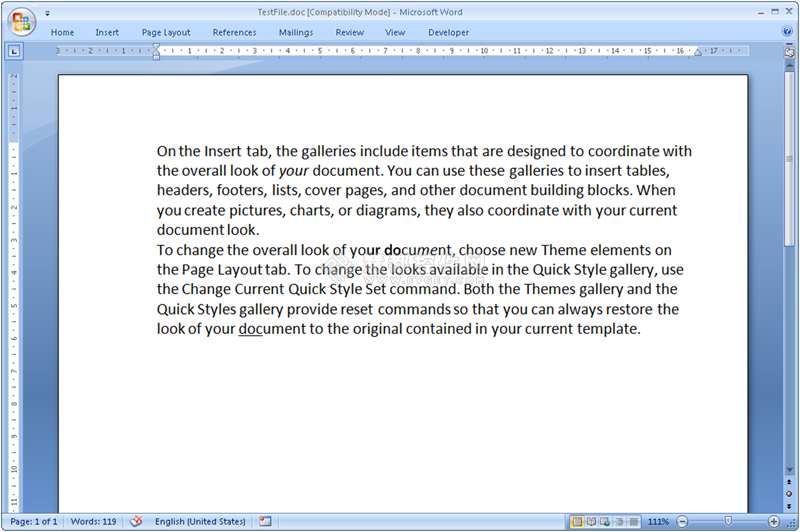Open the Select Browse Object button

tap(789, 494)
